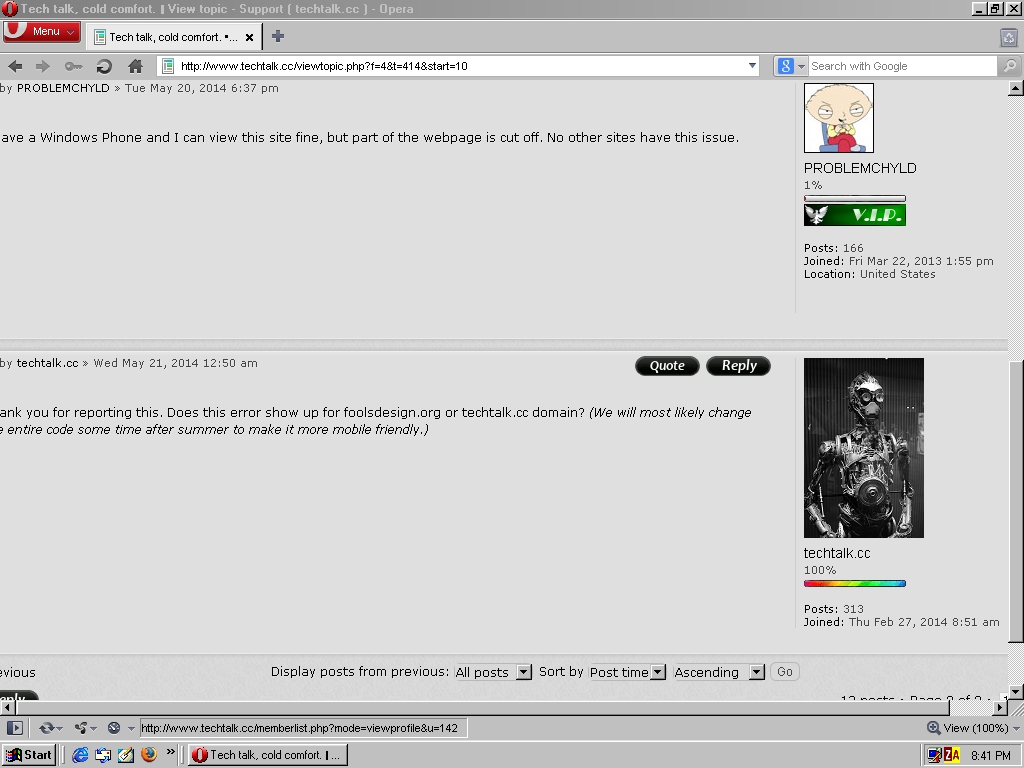This screenshot has height=768, width=1024.
Task: Click the text Location: United States
Action: pos(869,274)
